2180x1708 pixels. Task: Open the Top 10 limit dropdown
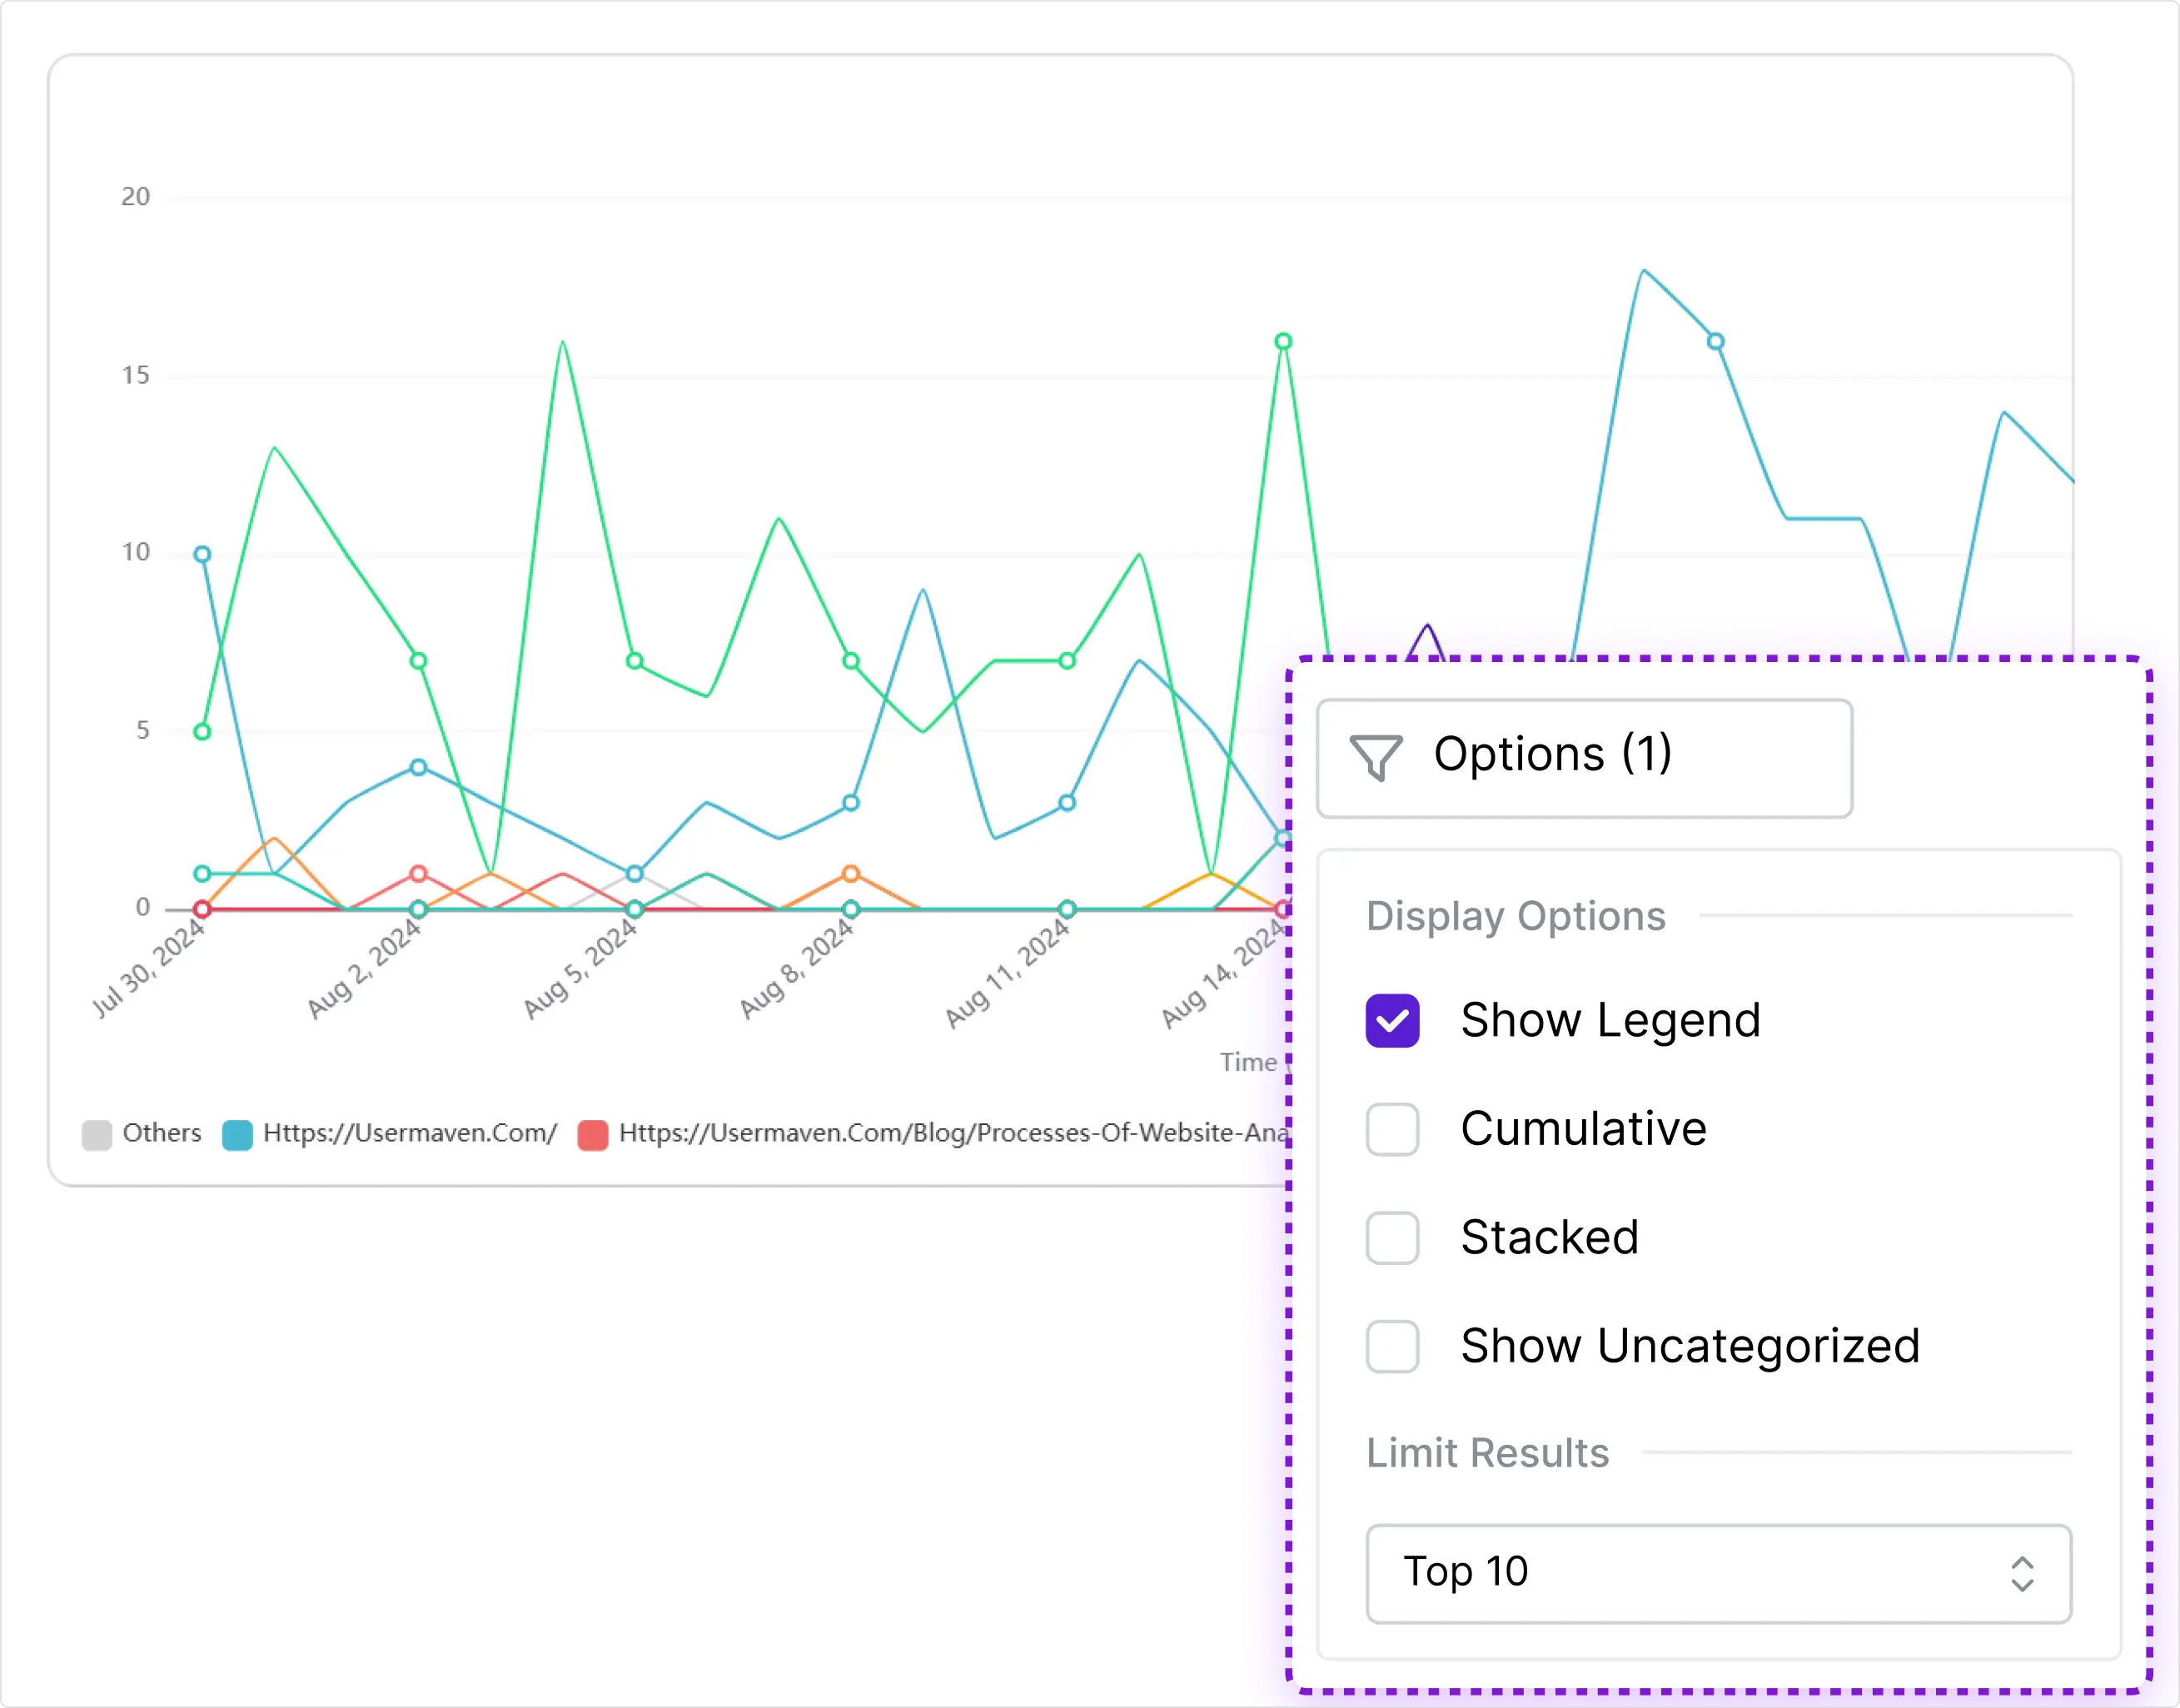[1718, 1573]
